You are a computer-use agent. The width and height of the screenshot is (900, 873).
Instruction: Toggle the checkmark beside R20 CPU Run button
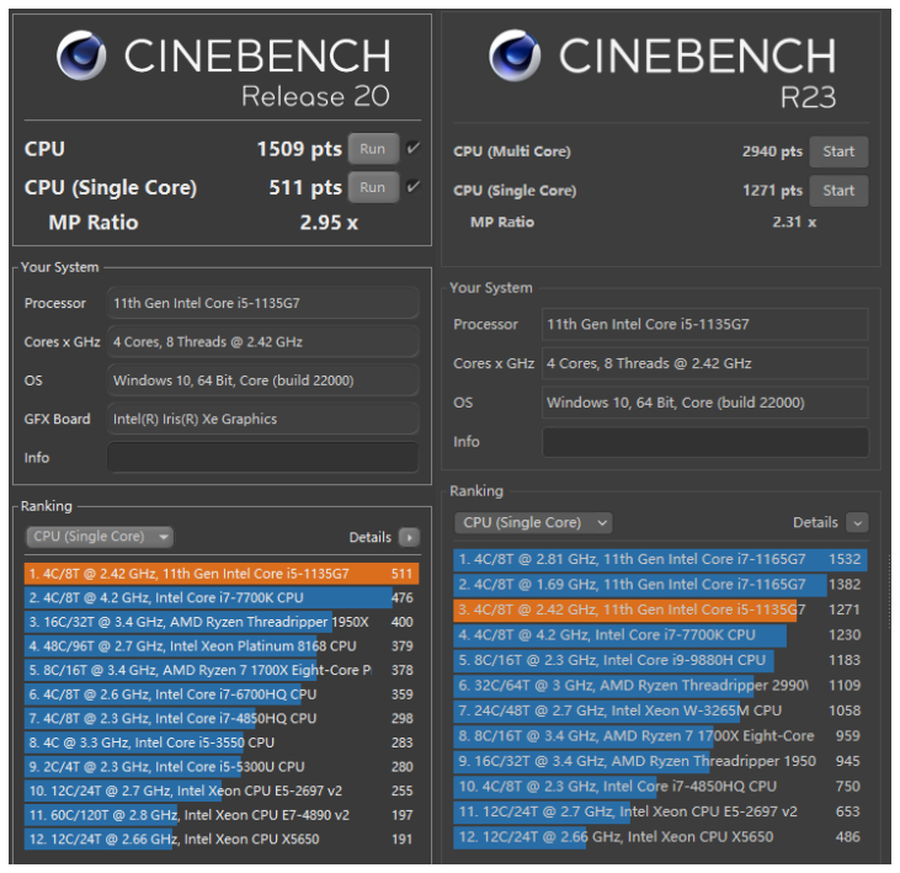413,149
